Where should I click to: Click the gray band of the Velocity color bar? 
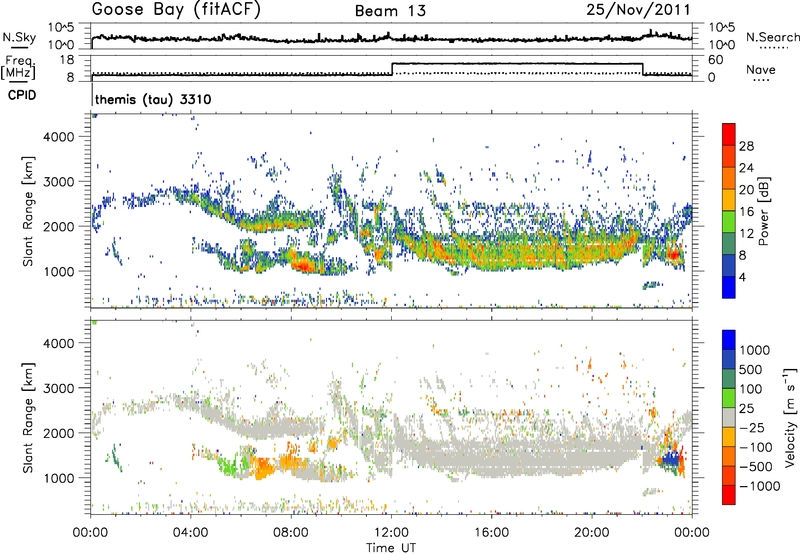(729, 418)
